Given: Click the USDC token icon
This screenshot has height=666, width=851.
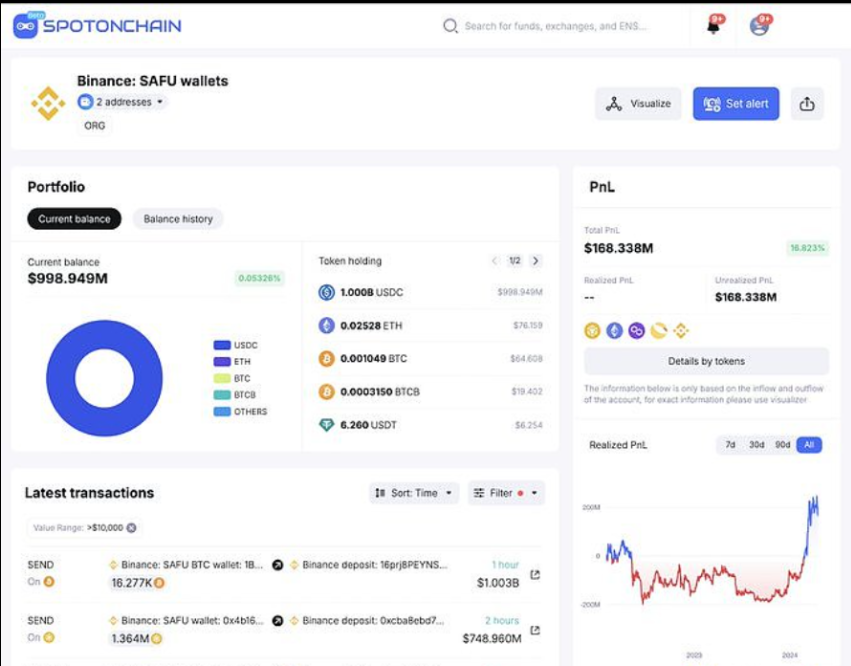Looking at the screenshot, I should coord(326,292).
